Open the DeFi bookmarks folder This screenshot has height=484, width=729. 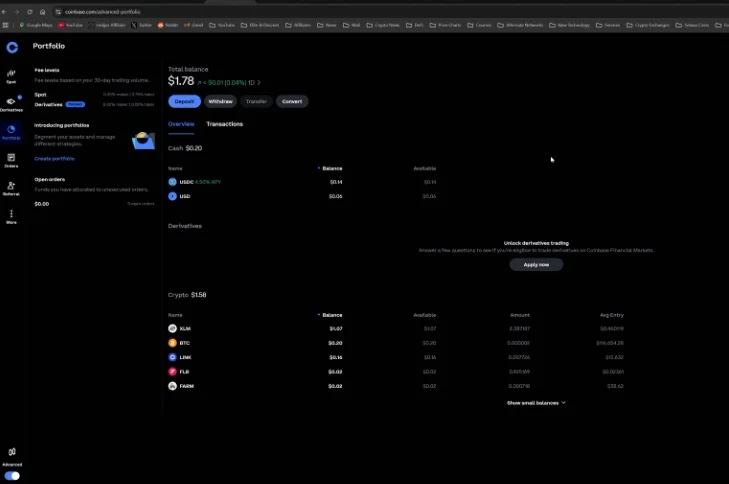coord(415,25)
